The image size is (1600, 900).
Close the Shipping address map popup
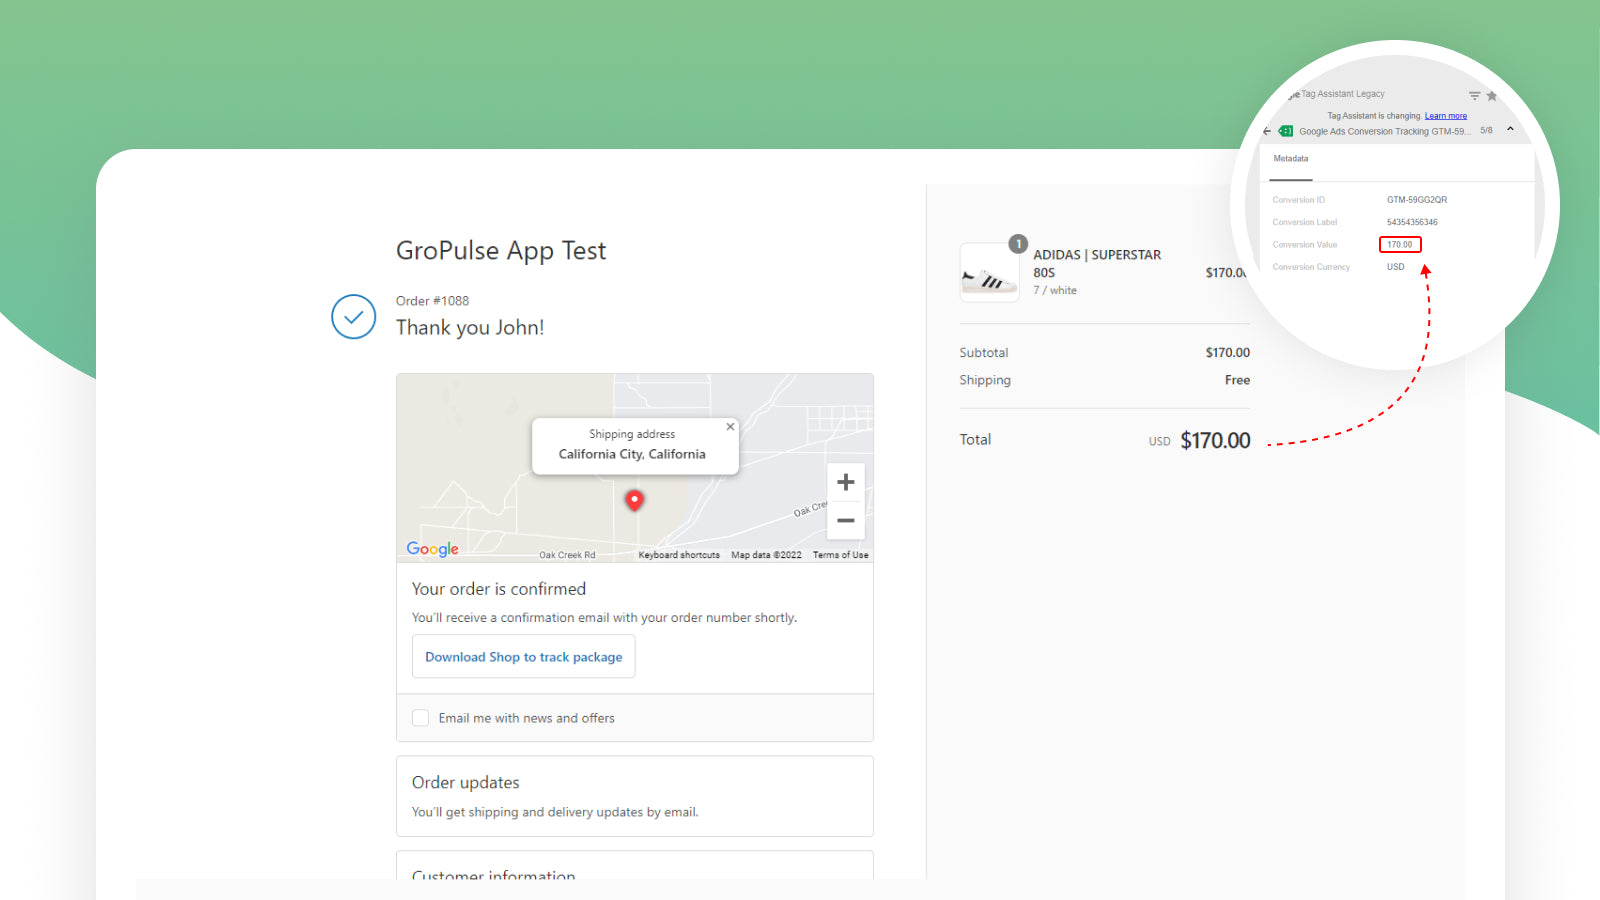[730, 427]
